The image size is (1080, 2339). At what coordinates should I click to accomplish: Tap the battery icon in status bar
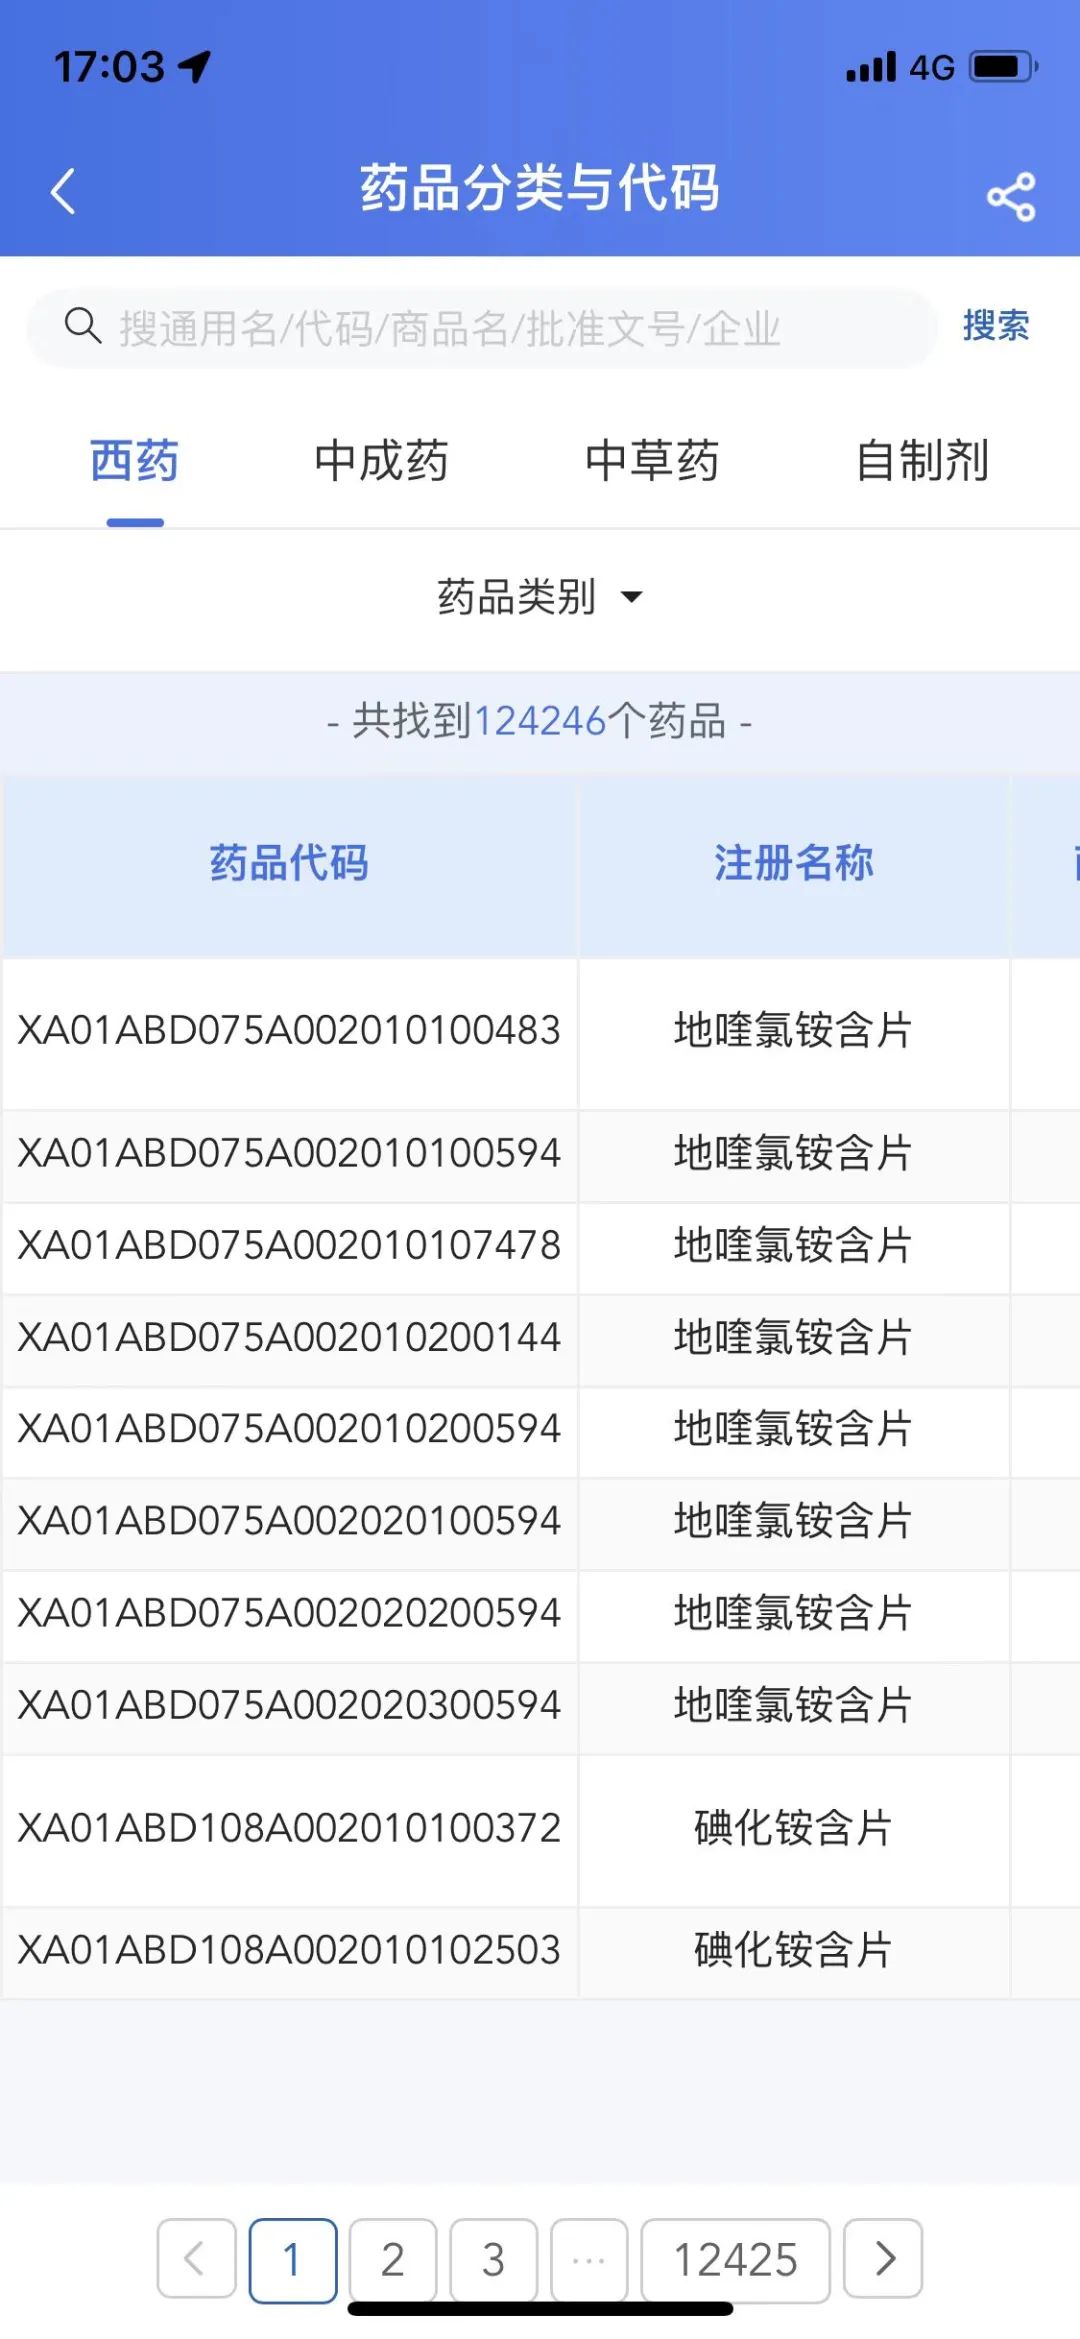click(x=1005, y=67)
